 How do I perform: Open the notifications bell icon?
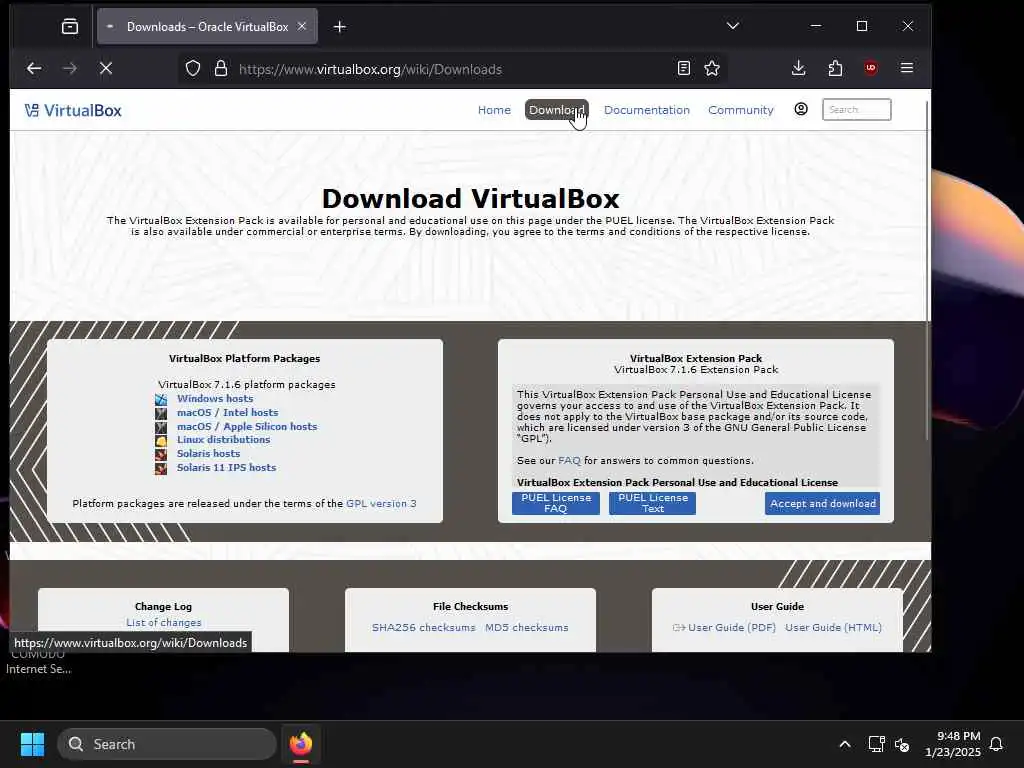point(996,744)
